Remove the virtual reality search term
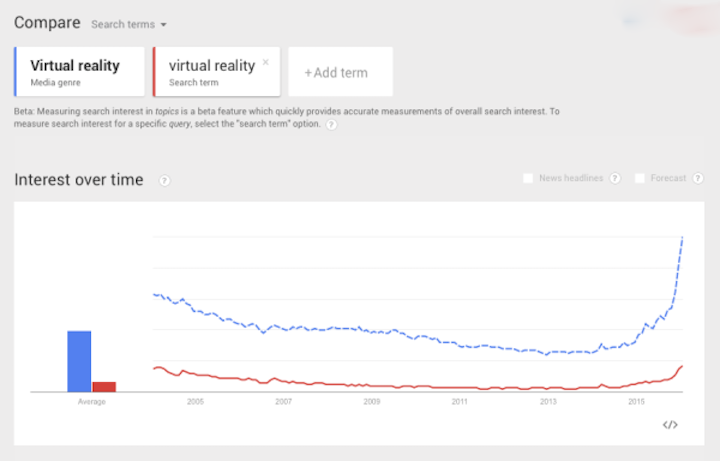 click(x=265, y=62)
